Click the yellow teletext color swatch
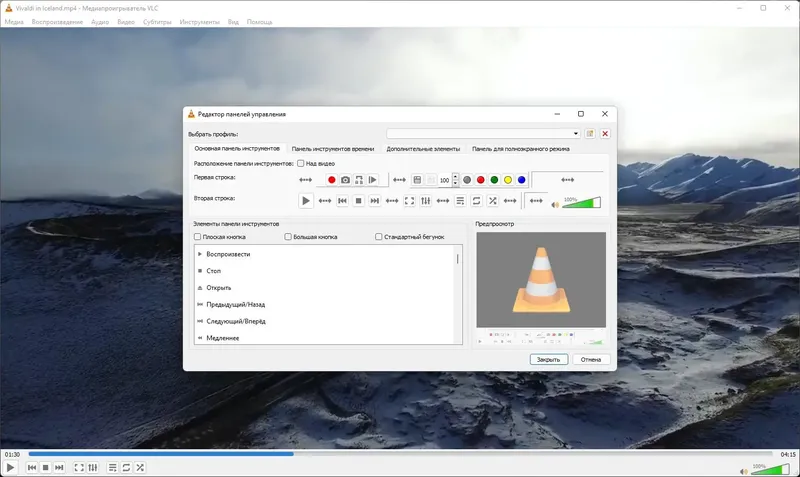 tap(508, 180)
